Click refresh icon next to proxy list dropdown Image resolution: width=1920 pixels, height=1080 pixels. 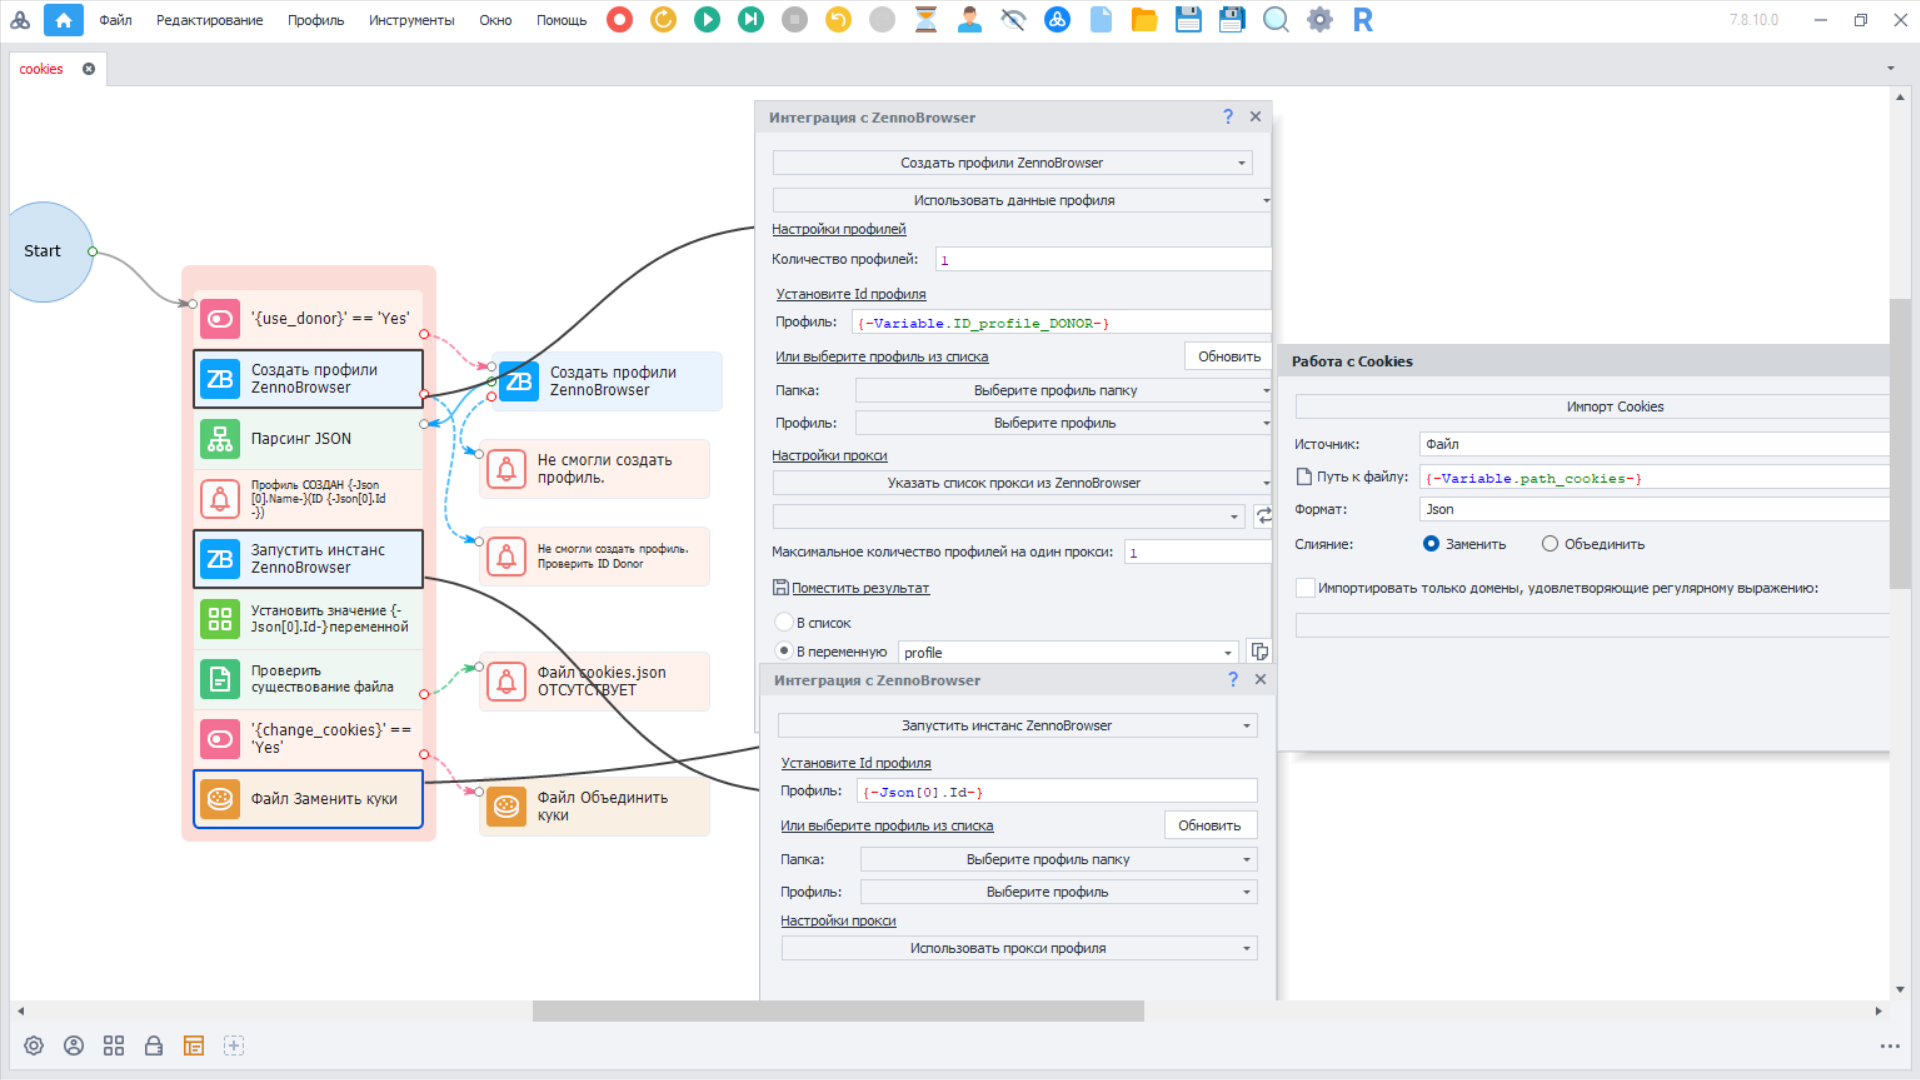[1264, 516]
